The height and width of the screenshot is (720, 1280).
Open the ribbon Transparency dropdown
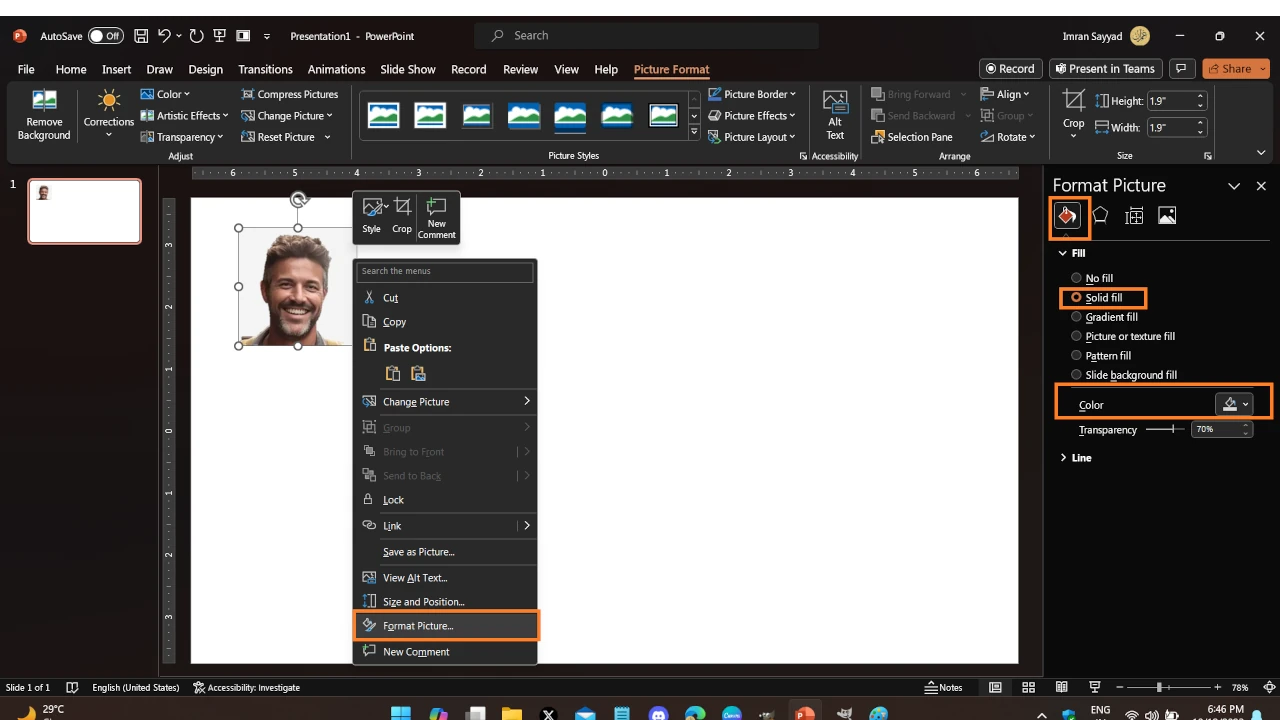click(x=182, y=137)
